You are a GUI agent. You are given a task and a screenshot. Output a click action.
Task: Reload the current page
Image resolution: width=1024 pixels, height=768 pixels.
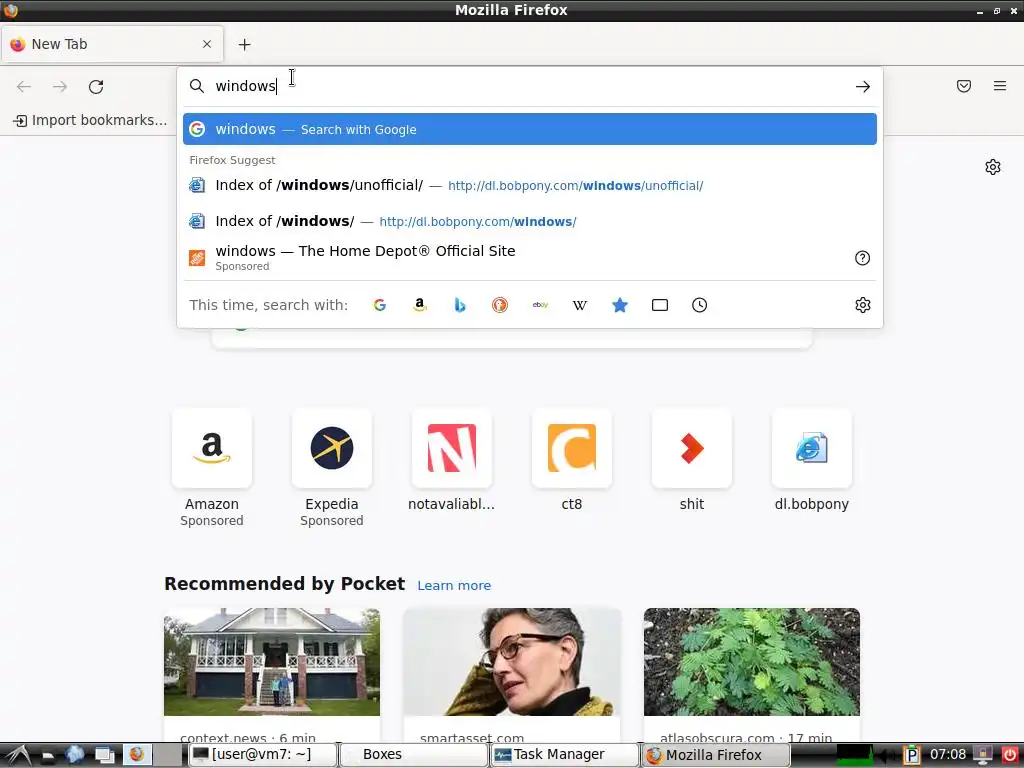click(x=96, y=87)
